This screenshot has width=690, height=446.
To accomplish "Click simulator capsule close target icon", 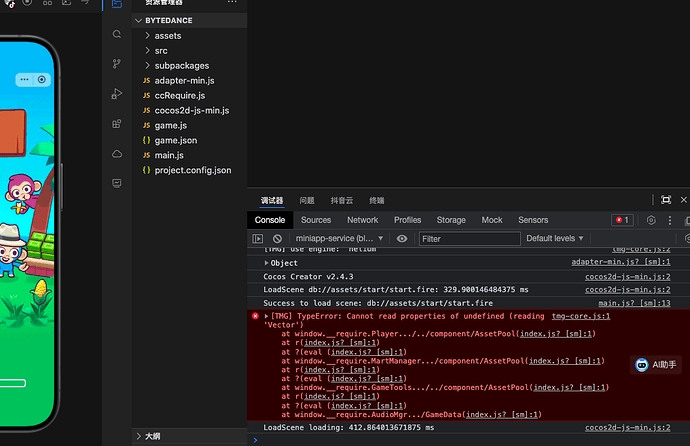I will [x=41, y=80].
